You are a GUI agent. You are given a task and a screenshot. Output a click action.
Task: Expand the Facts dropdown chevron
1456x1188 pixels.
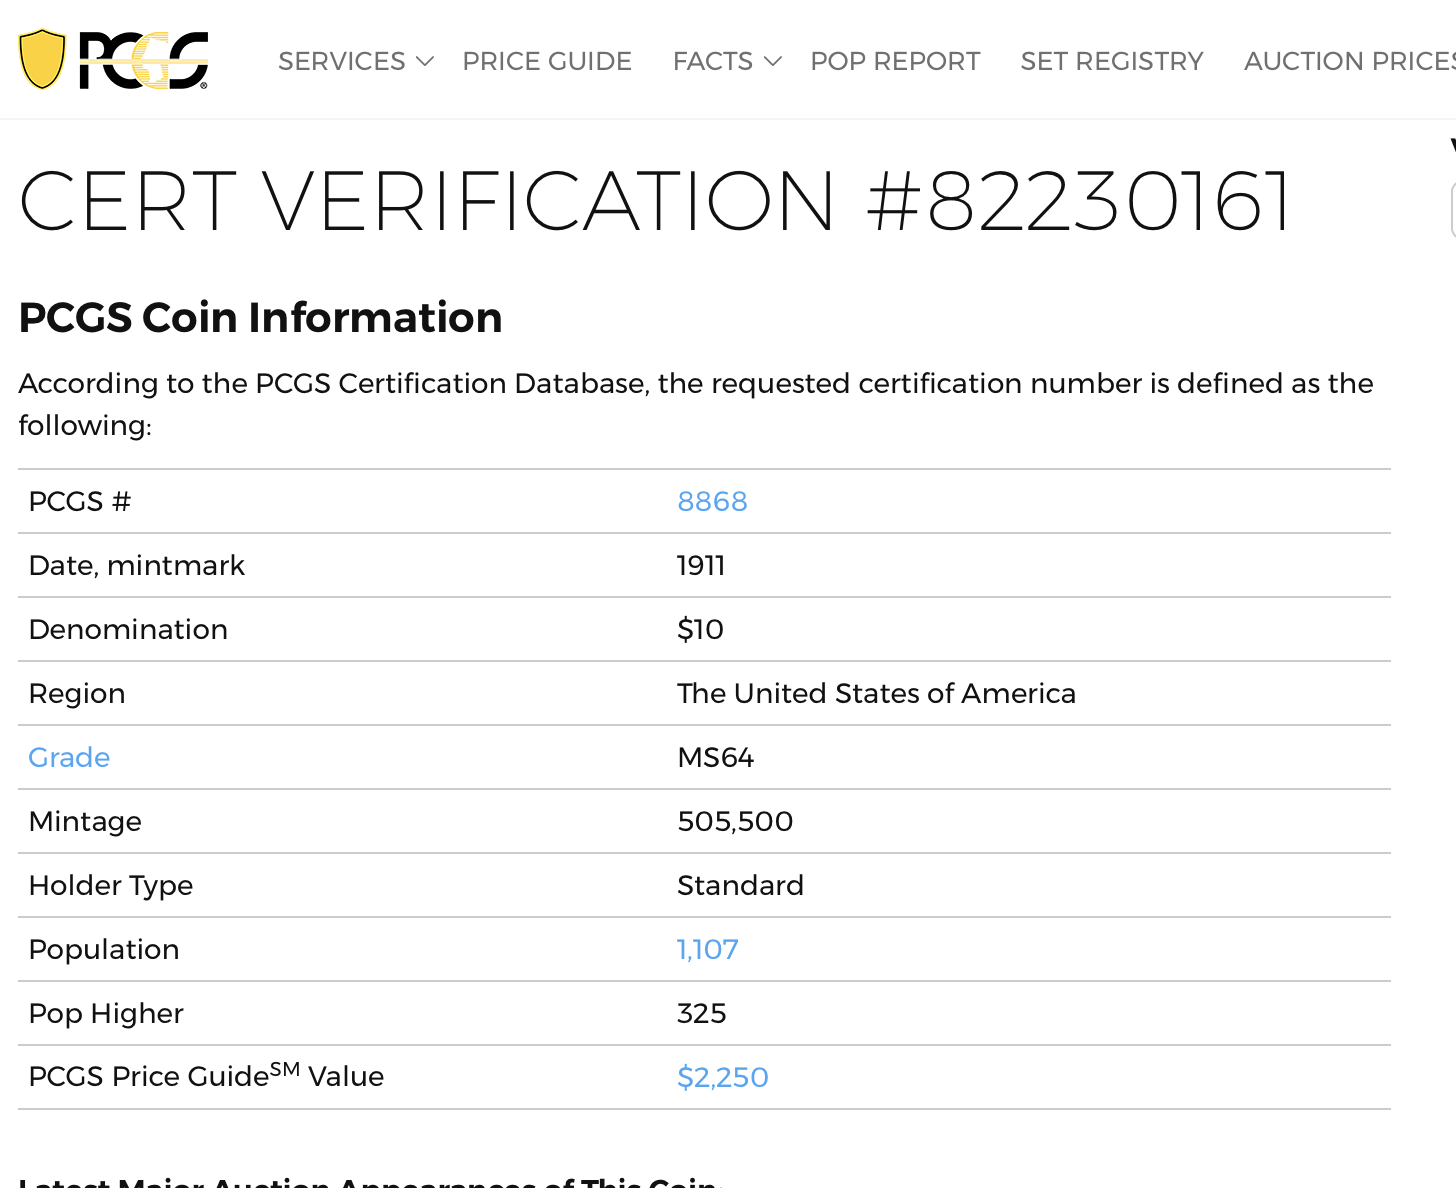coord(772,62)
